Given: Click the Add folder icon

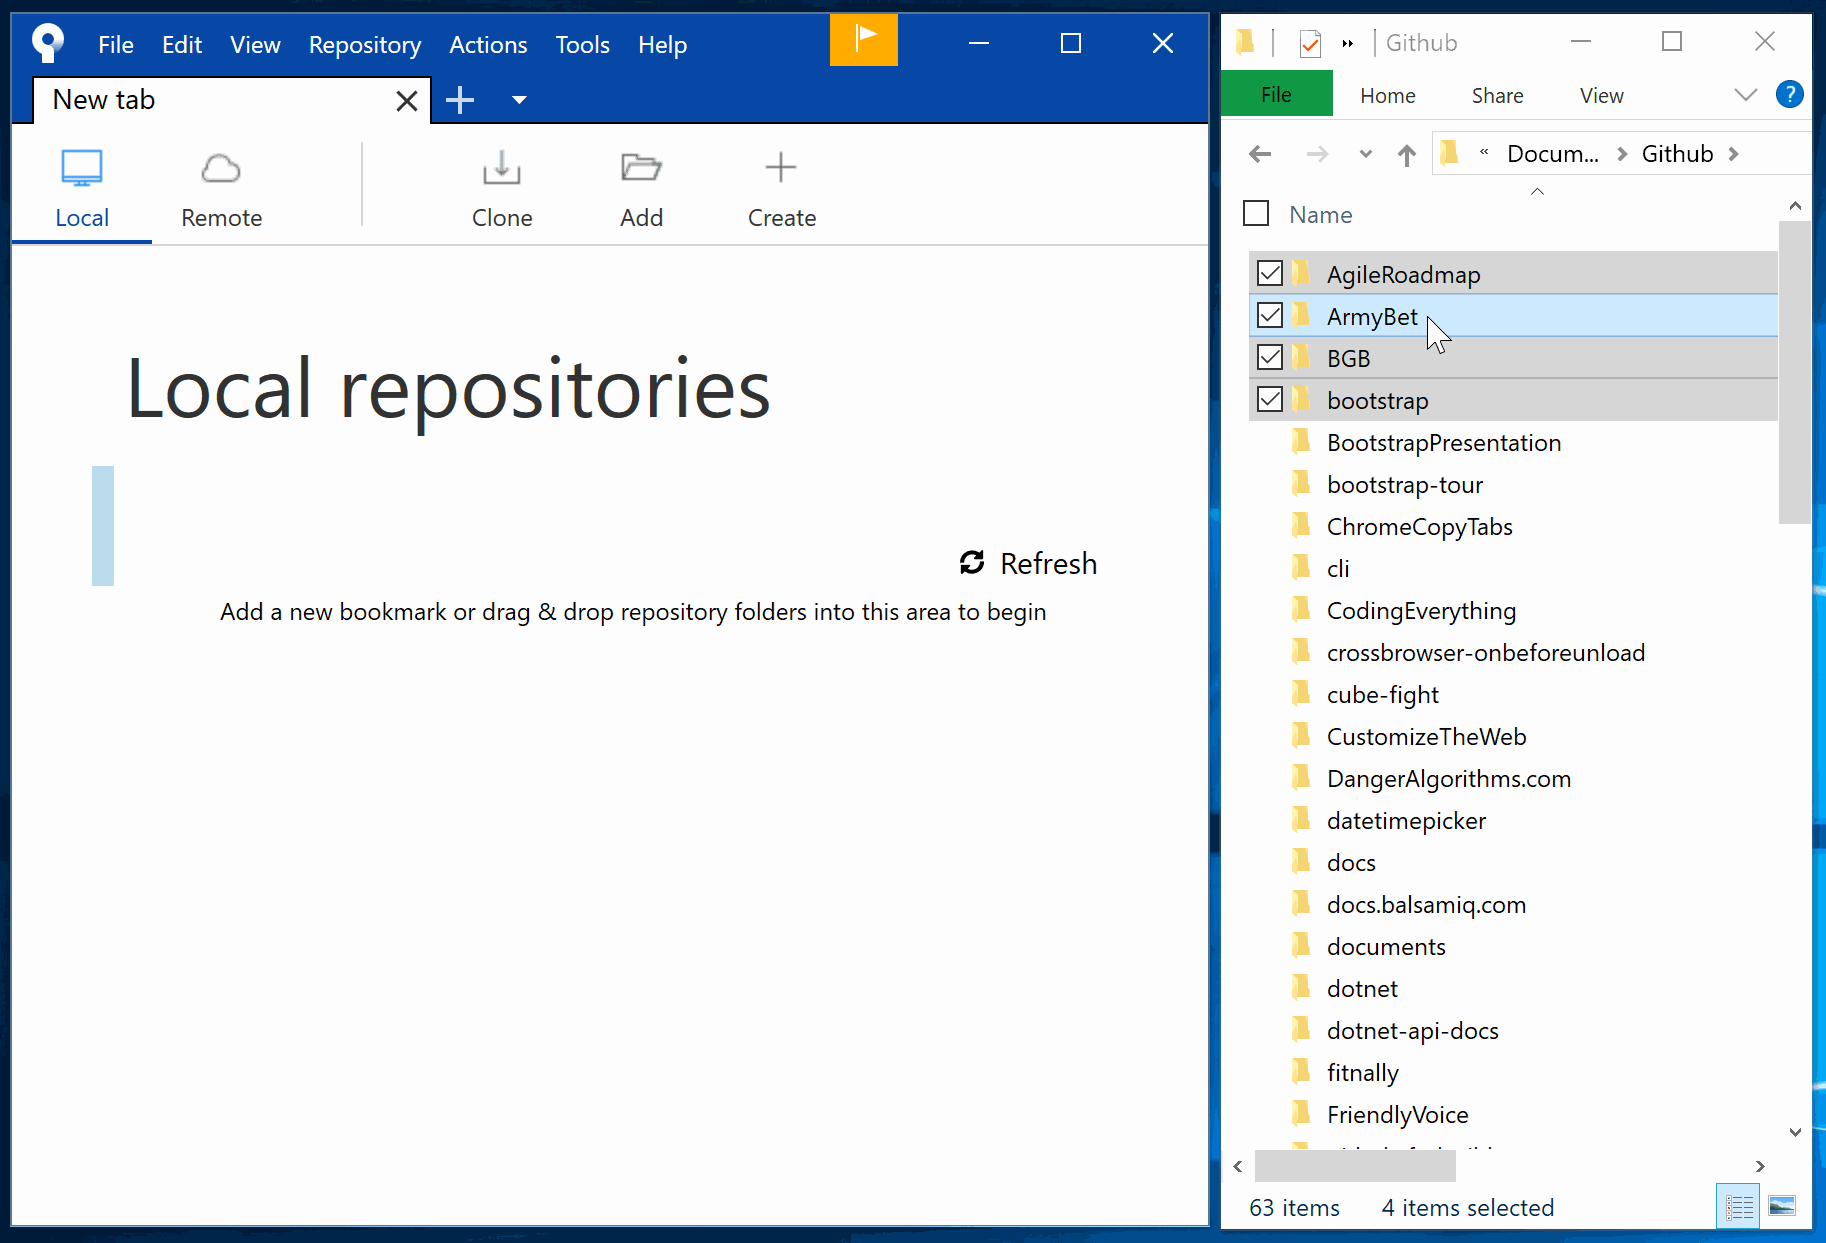Looking at the screenshot, I should [x=641, y=167].
